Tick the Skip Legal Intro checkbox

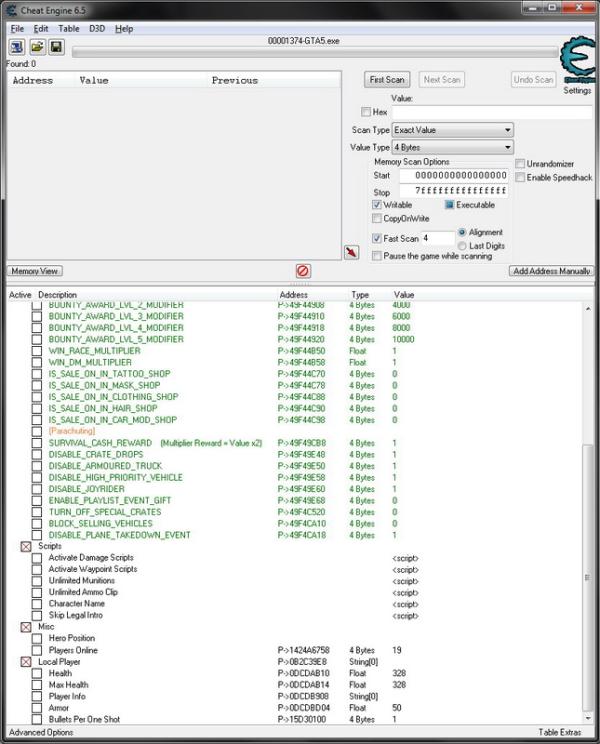(37, 615)
